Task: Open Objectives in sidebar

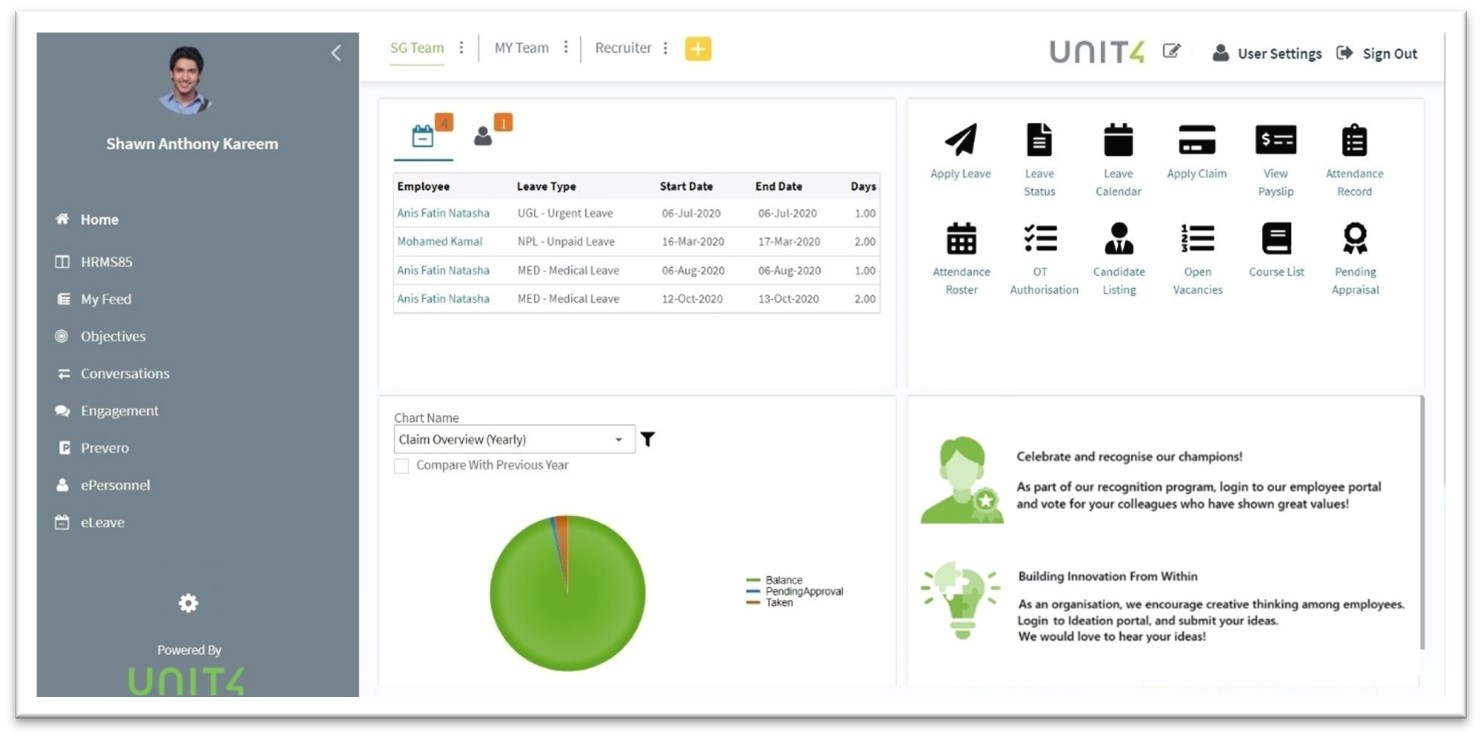Action: coord(113,336)
